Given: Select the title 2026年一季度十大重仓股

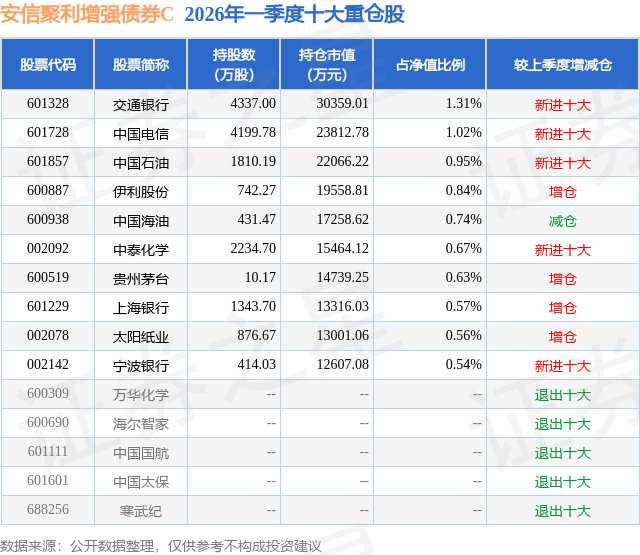Looking at the screenshot, I should coord(294,15).
